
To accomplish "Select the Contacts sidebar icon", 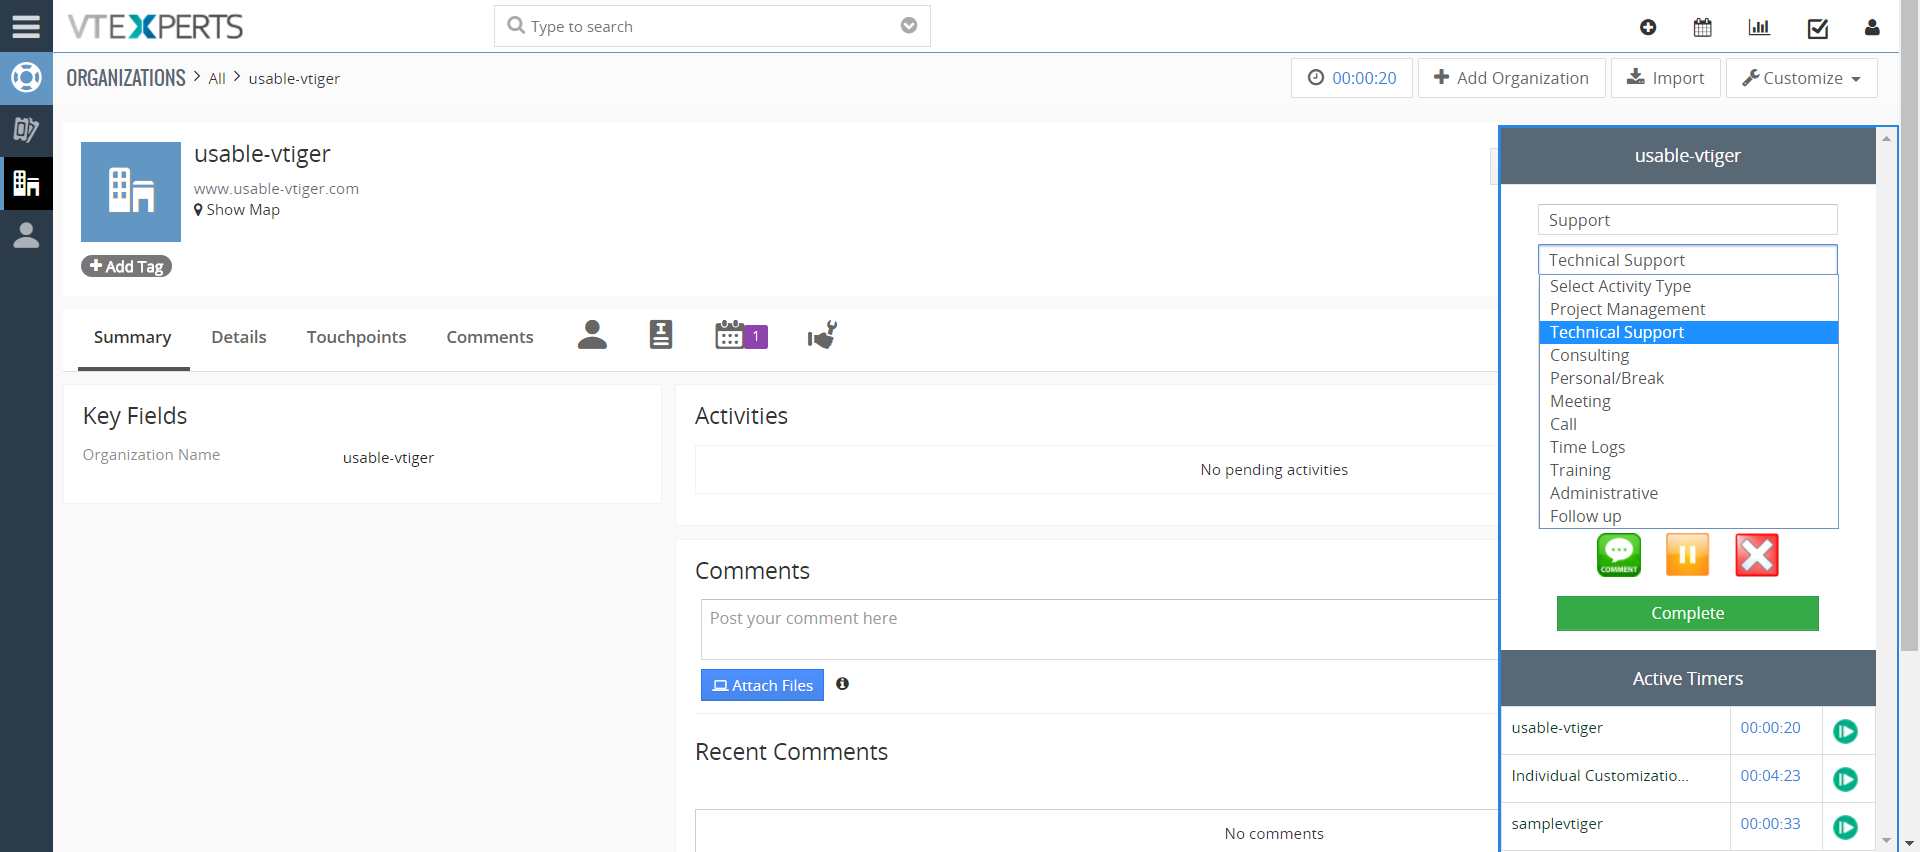I will coord(26,235).
